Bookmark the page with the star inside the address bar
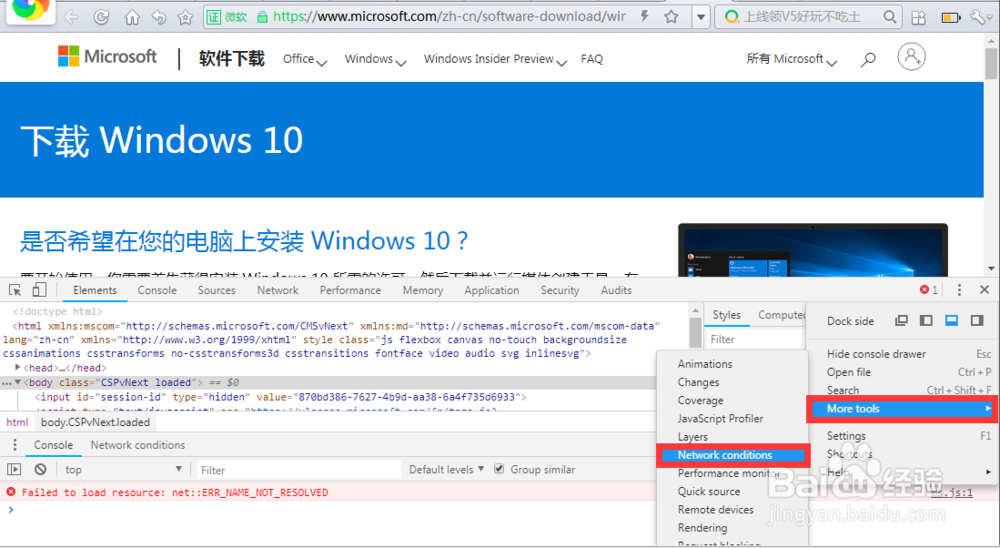The height and width of the screenshot is (548, 1000). 671,17
